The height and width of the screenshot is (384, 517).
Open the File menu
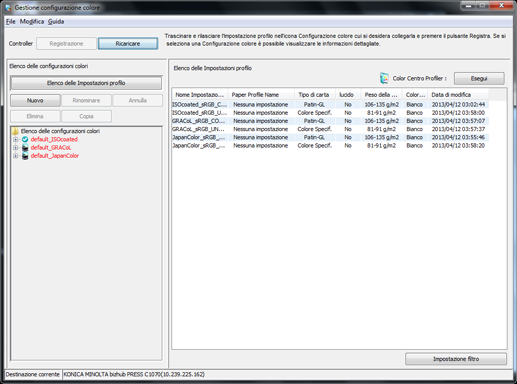[11, 21]
